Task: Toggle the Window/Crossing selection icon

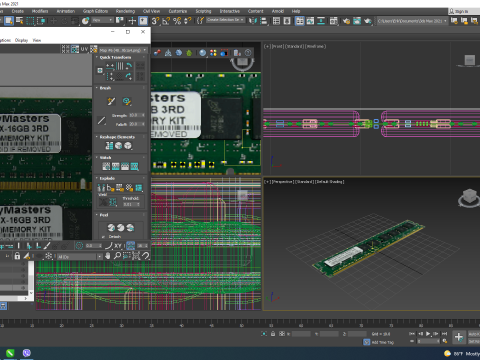Action: tap(41, 21)
